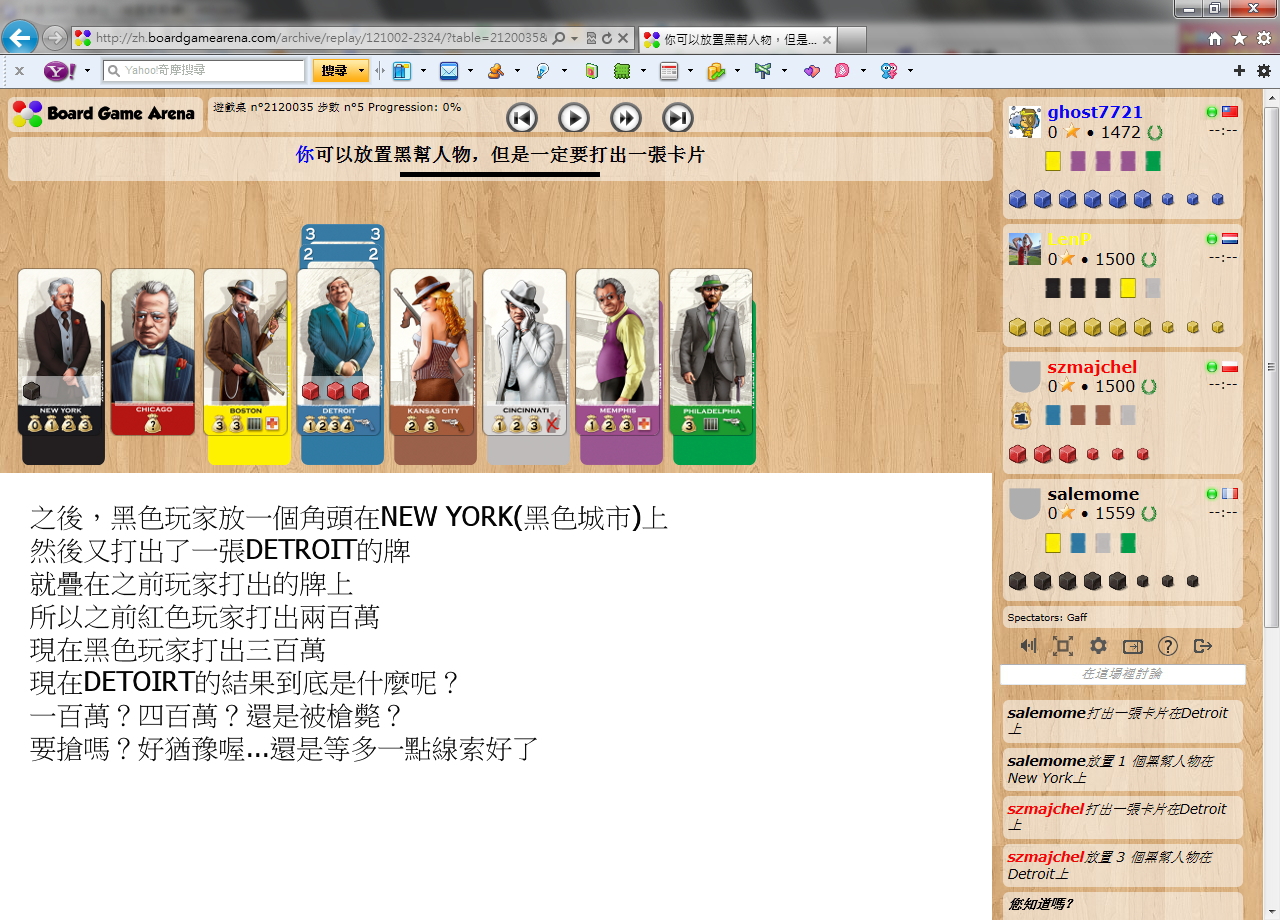Fast forward the replay
Viewport: 1280px width, 920px height.
[x=626, y=118]
